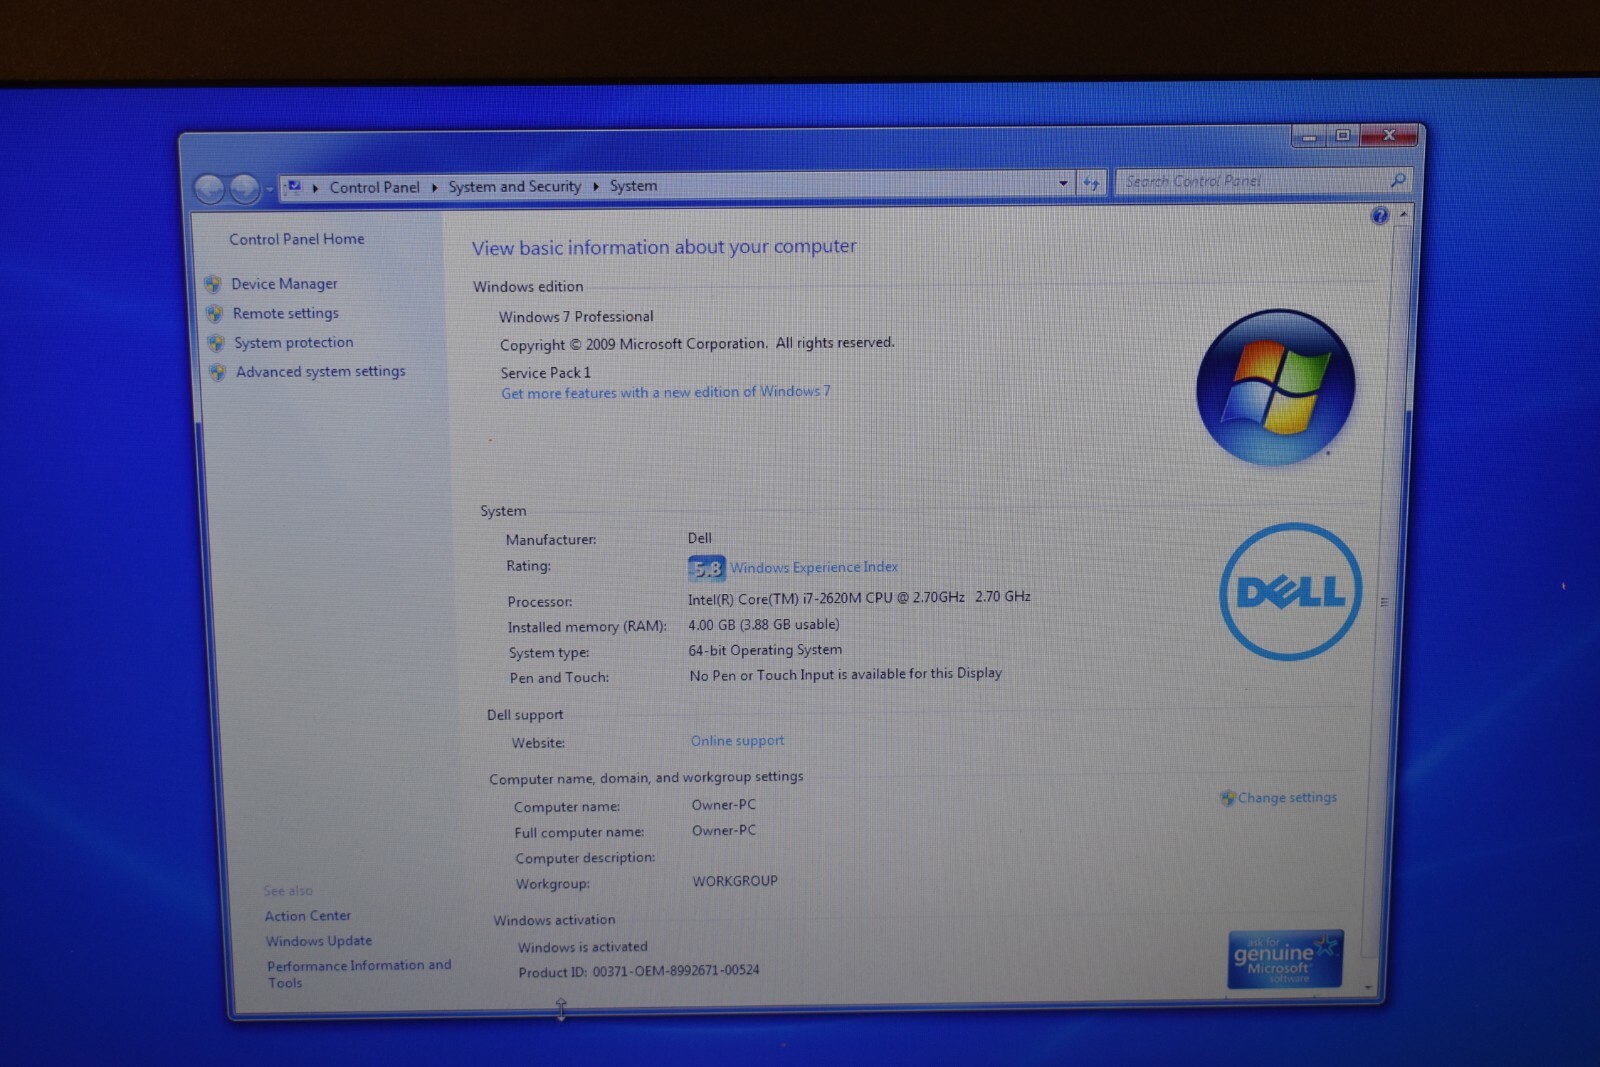Click Change settings link
Screen dimensions: 1600x1067
tap(1287, 797)
